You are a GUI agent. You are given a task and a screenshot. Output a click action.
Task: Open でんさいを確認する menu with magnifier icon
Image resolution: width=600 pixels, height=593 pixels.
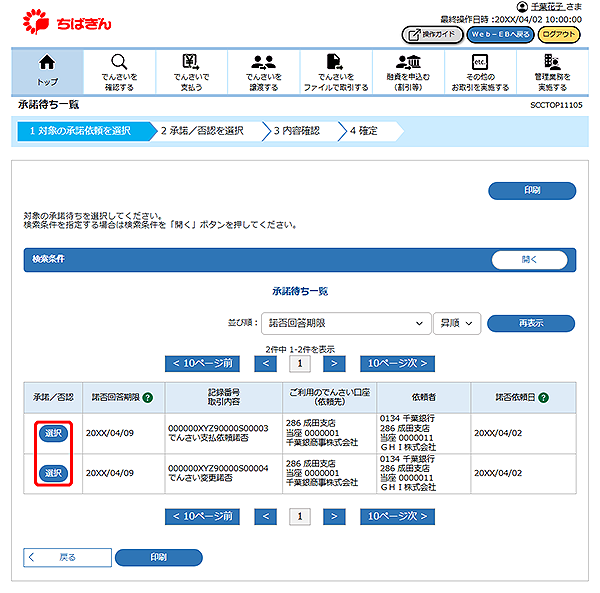(119, 70)
